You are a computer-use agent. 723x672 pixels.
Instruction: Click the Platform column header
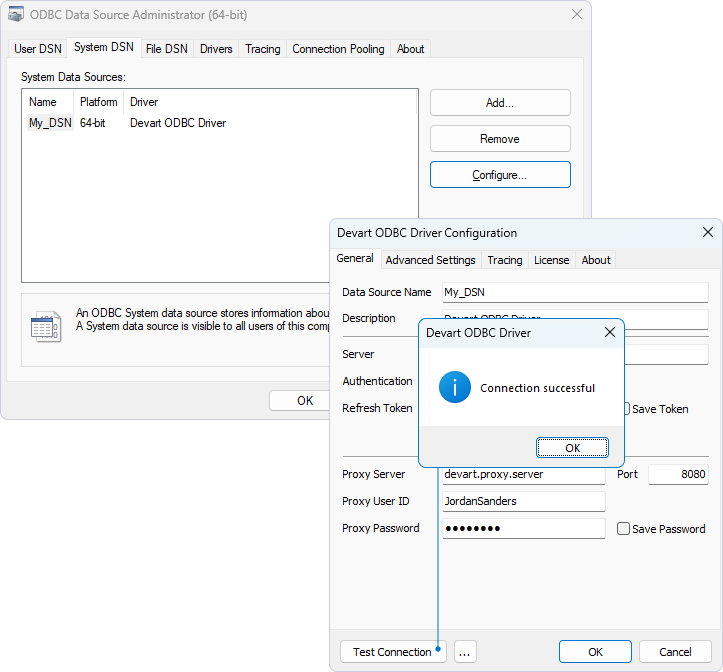click(98, 102)
